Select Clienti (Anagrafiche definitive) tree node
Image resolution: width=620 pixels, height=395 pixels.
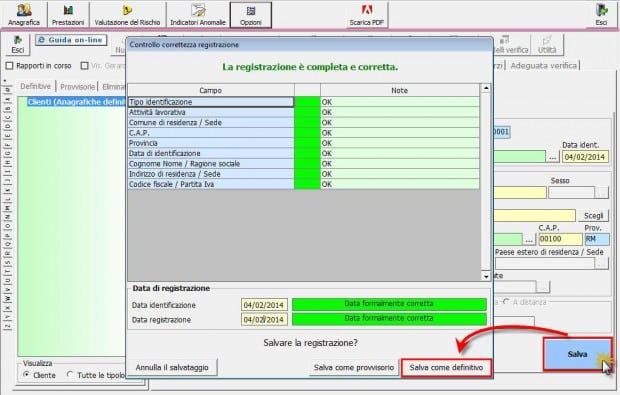(77, 102)
